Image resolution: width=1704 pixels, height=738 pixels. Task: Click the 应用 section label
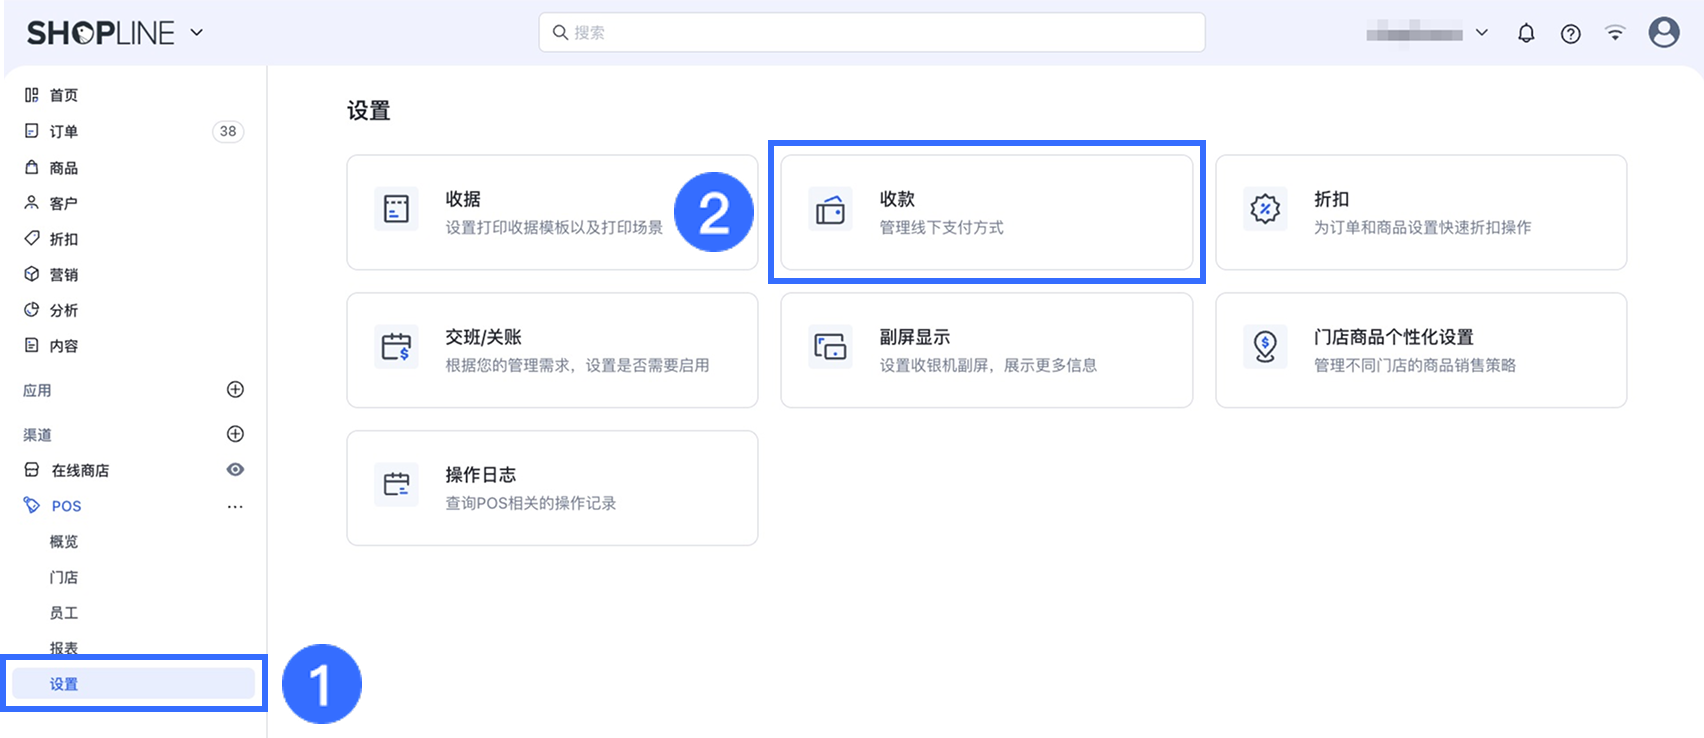coord(37,390)
